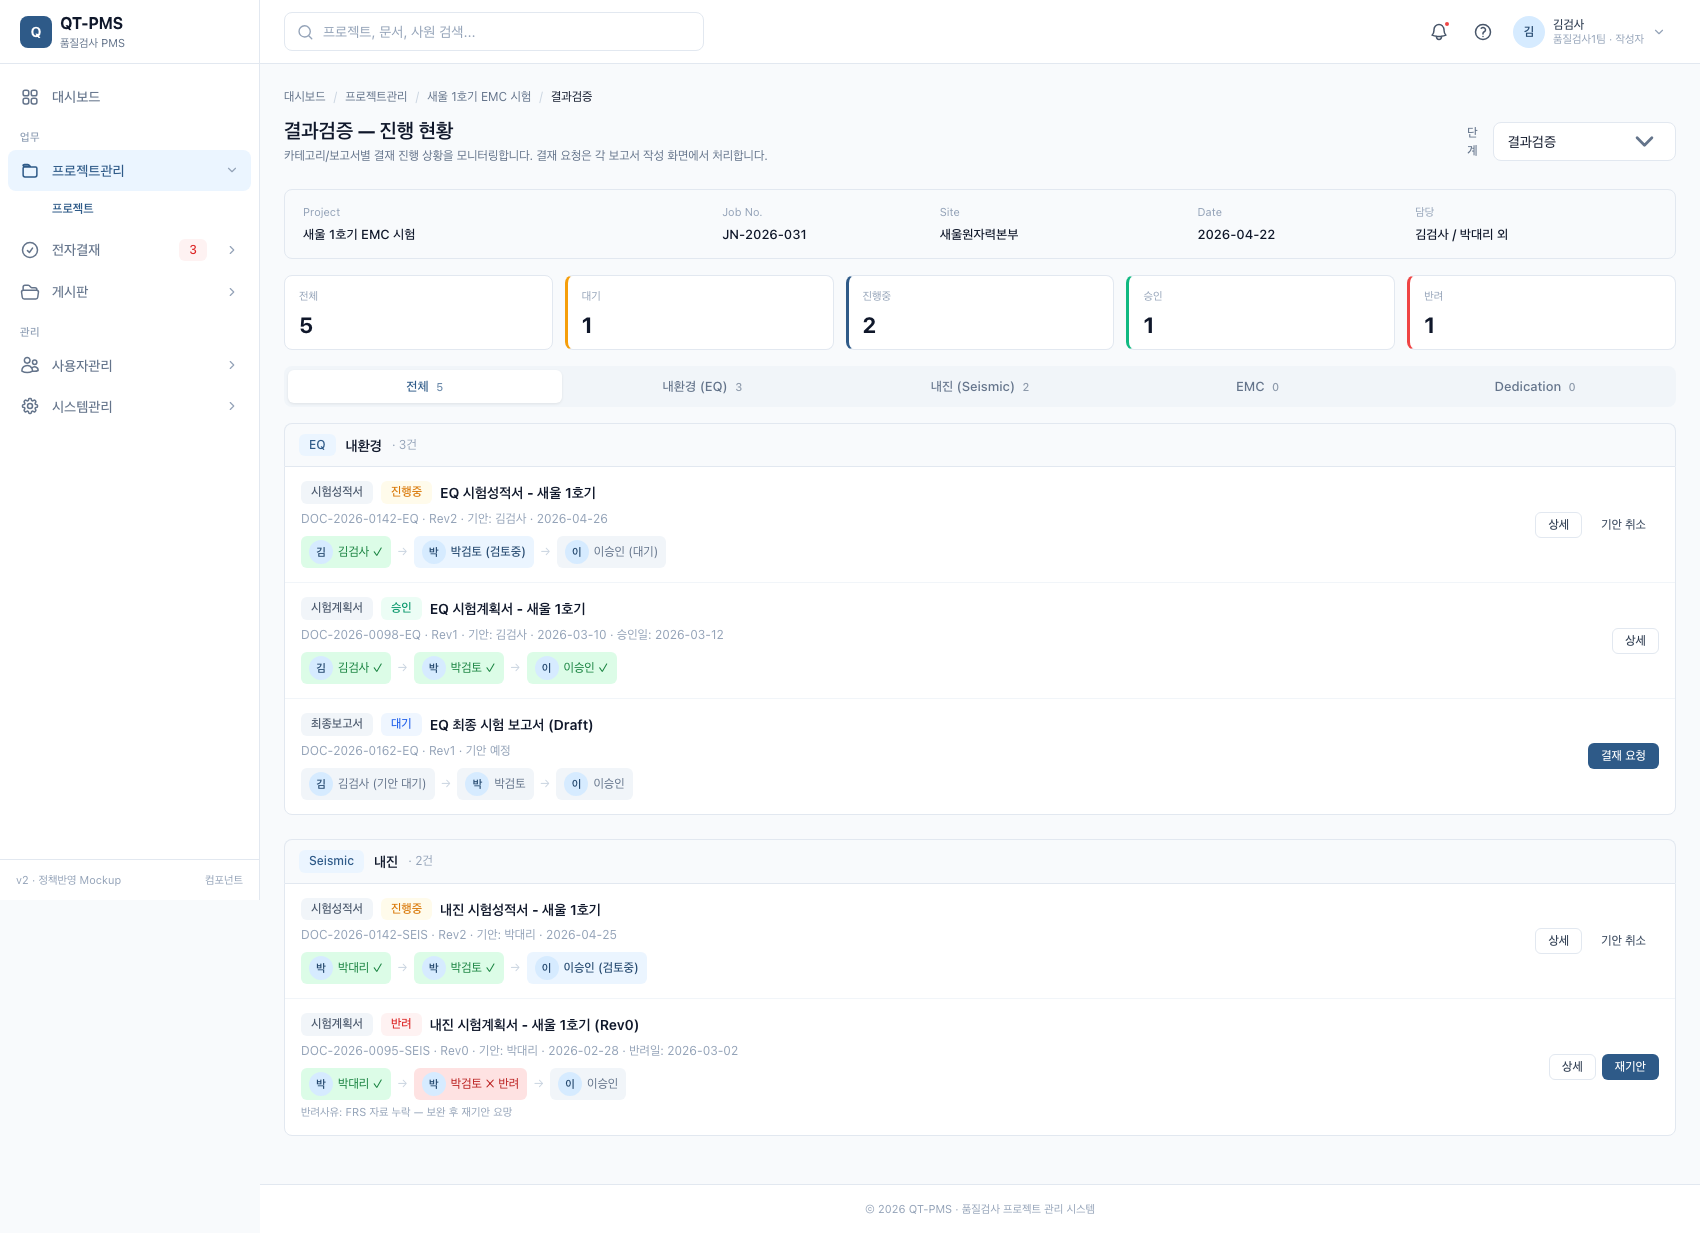Screen dimensions: 1700x1233
Task: Open the help question mark icon
Action: [x=1483, y=32]
